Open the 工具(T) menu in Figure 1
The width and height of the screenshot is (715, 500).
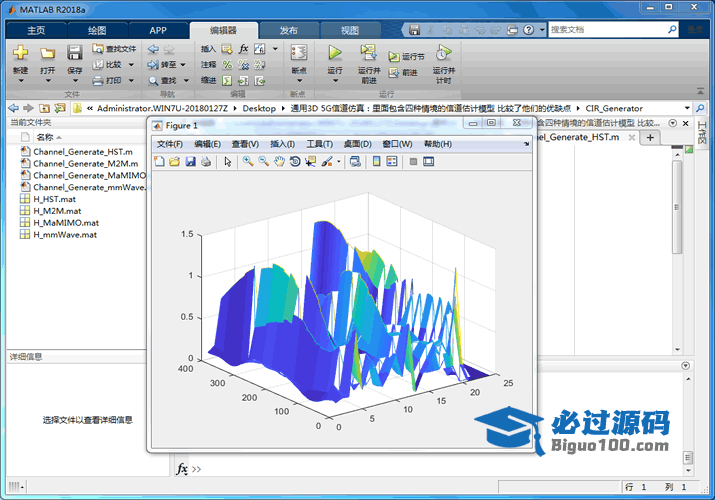pyautogui.click(x=319, y=144)
